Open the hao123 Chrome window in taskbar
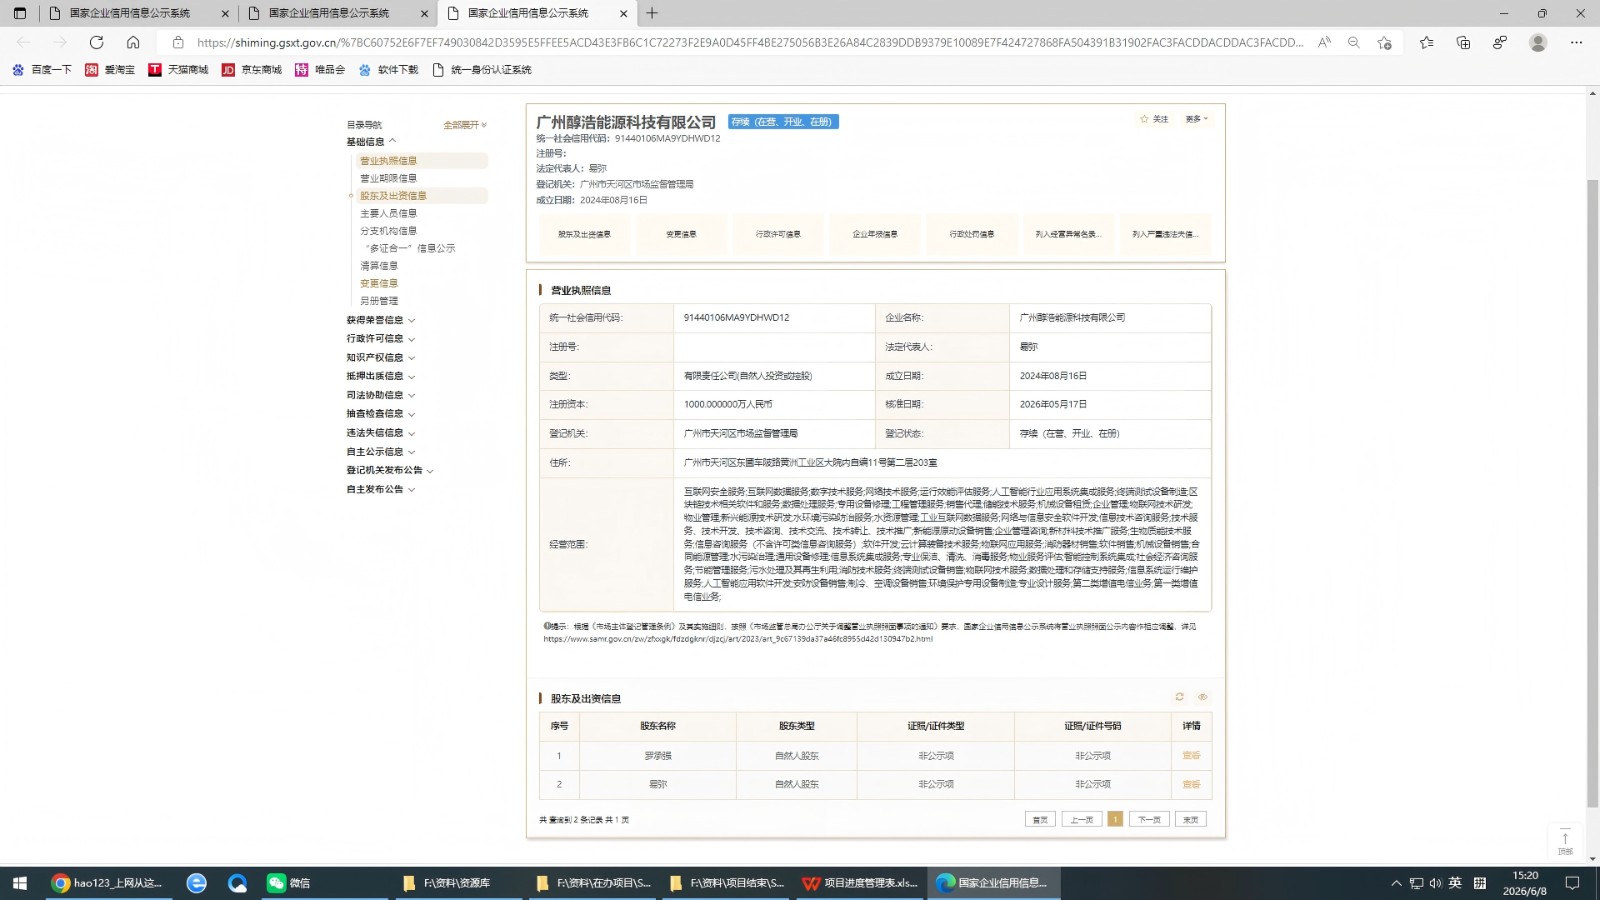The image size is (1600, 900). (108, 883)
